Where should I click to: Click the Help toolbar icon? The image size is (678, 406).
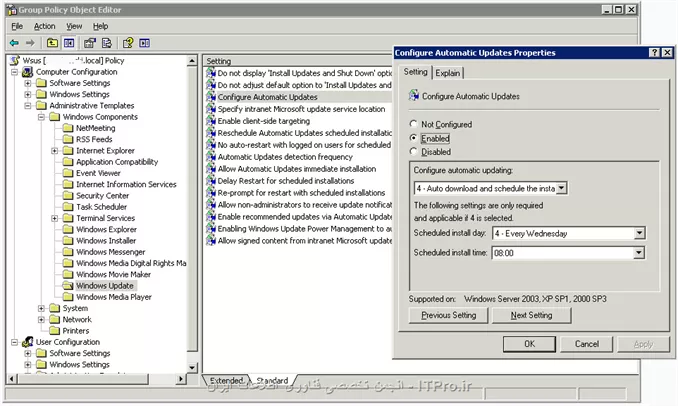128,43
